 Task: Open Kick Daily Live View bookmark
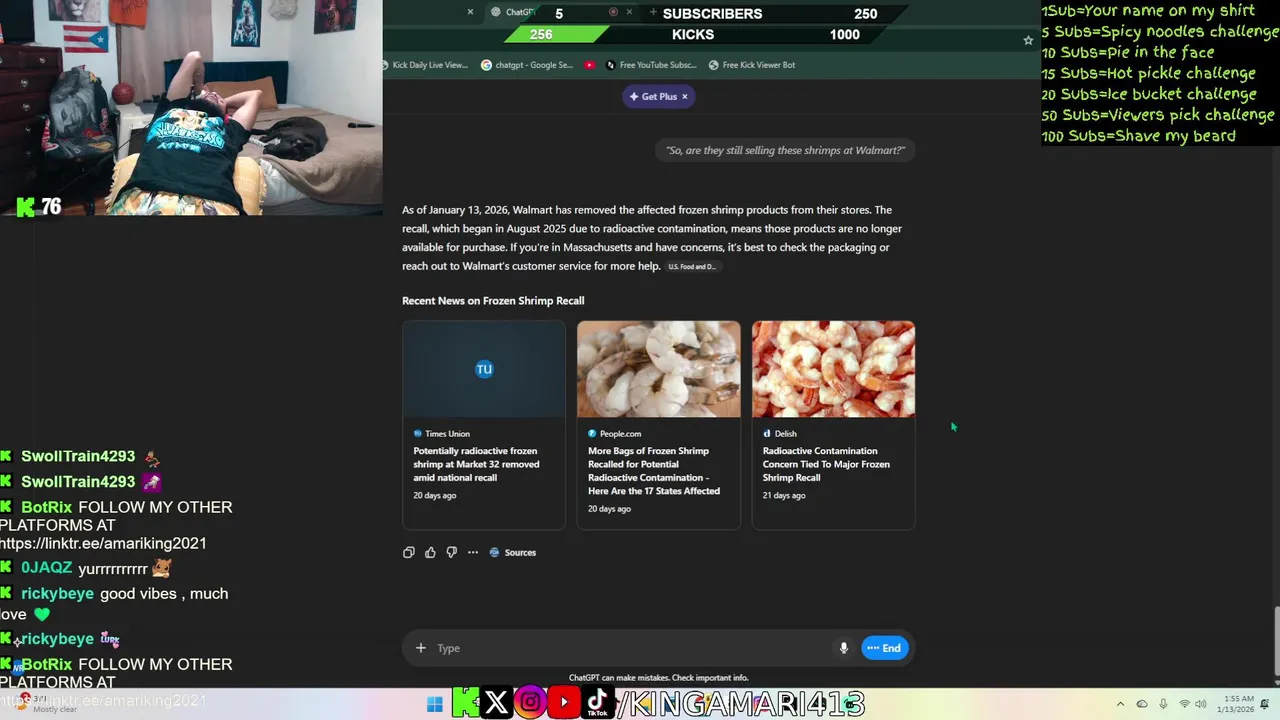coord(426,65)
